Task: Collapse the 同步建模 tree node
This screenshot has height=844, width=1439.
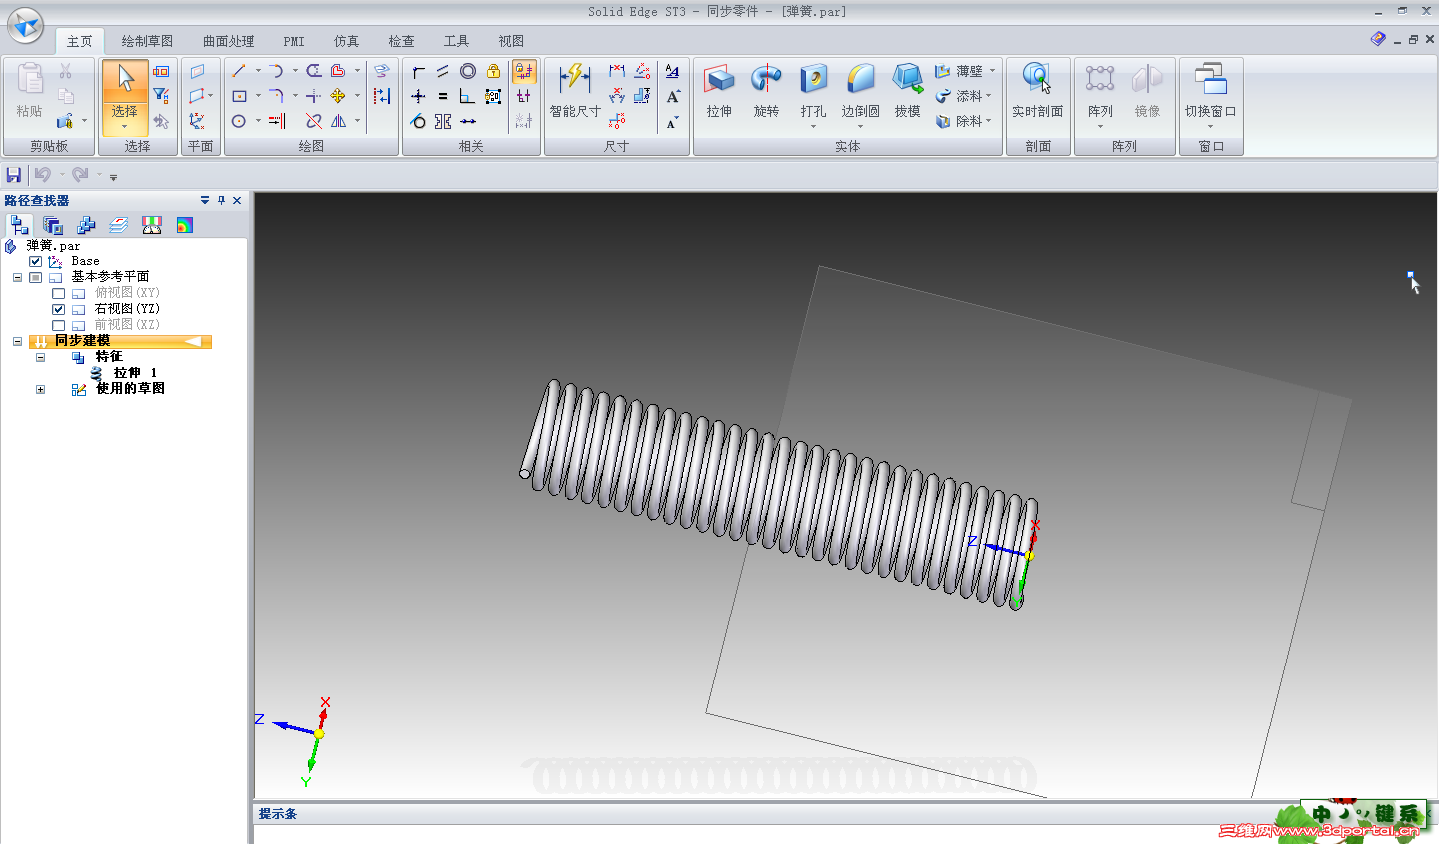Action: point(17,341)
